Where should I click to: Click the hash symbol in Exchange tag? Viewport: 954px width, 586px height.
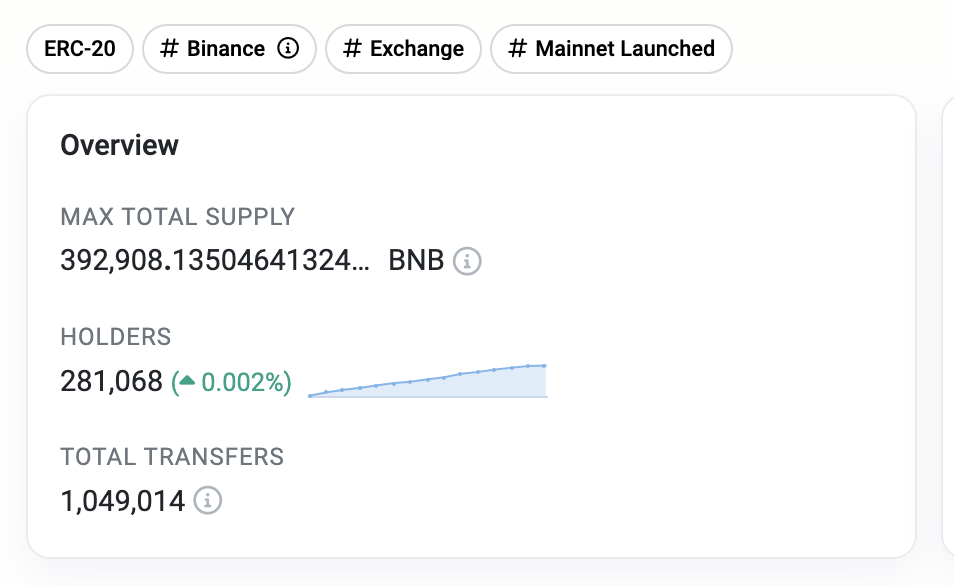coord(351,48)
